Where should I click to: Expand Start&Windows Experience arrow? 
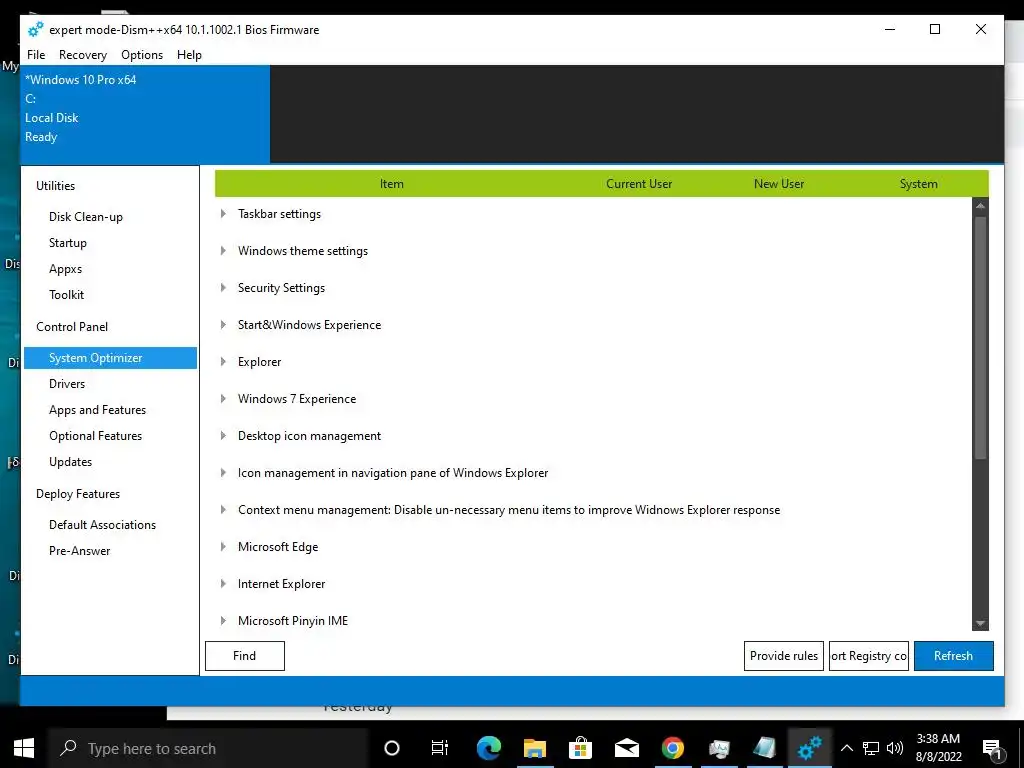[x=223, y=325]
